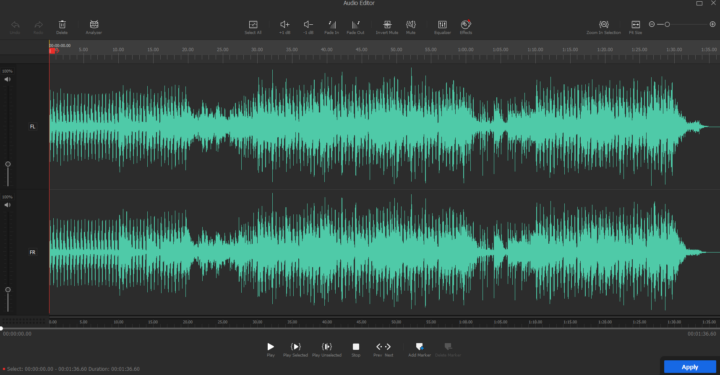Click Play Selected button

click(295, 347)
